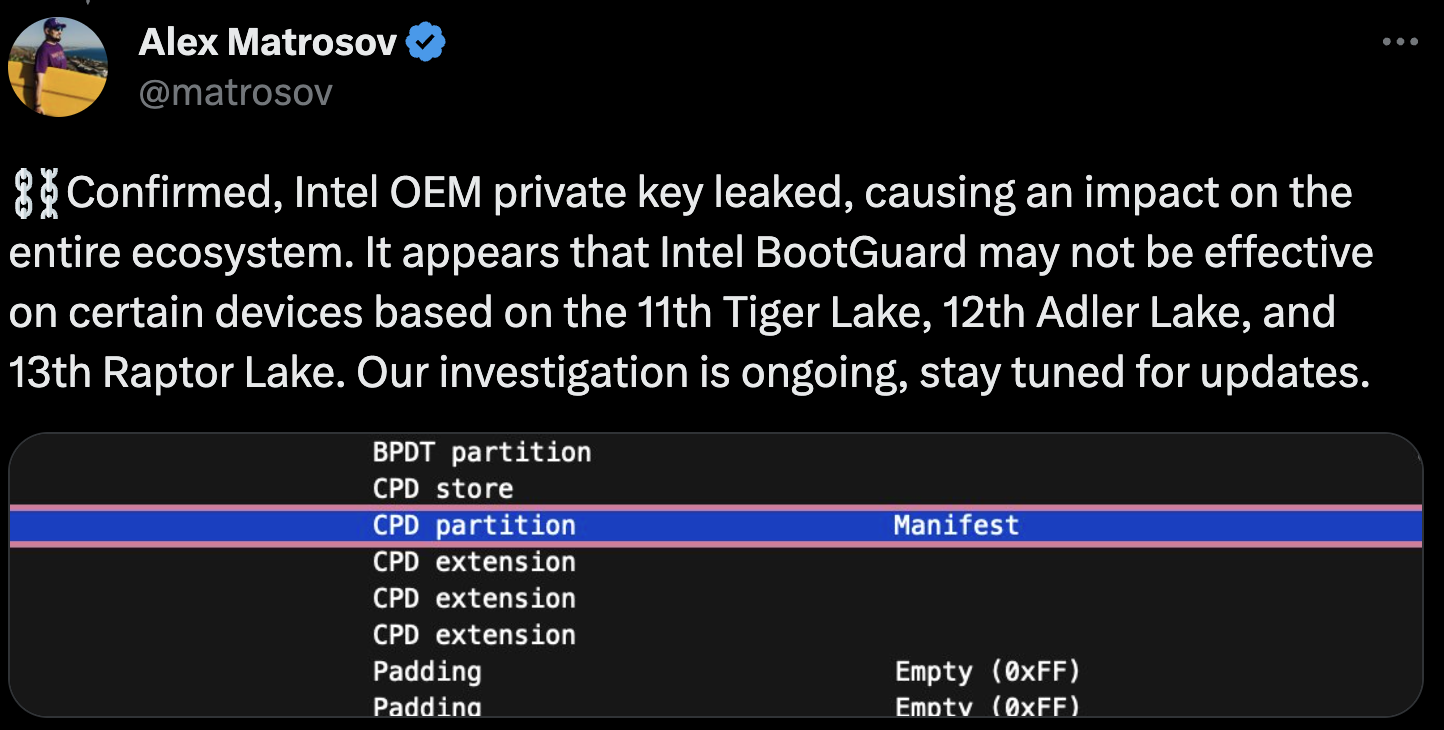Click the Empty (0xFF) value label
The height and width of the screenshot is (730, 1444).
coord(986,671)
